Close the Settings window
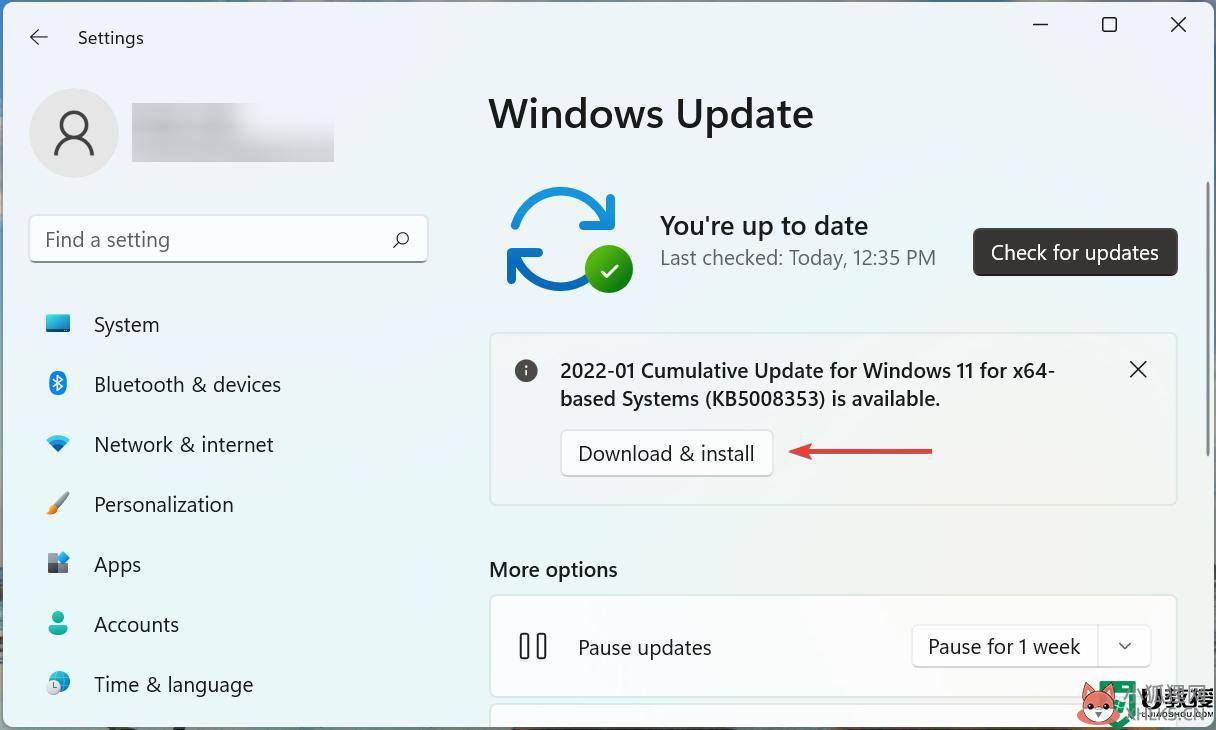 click(x=1178, y=25)
